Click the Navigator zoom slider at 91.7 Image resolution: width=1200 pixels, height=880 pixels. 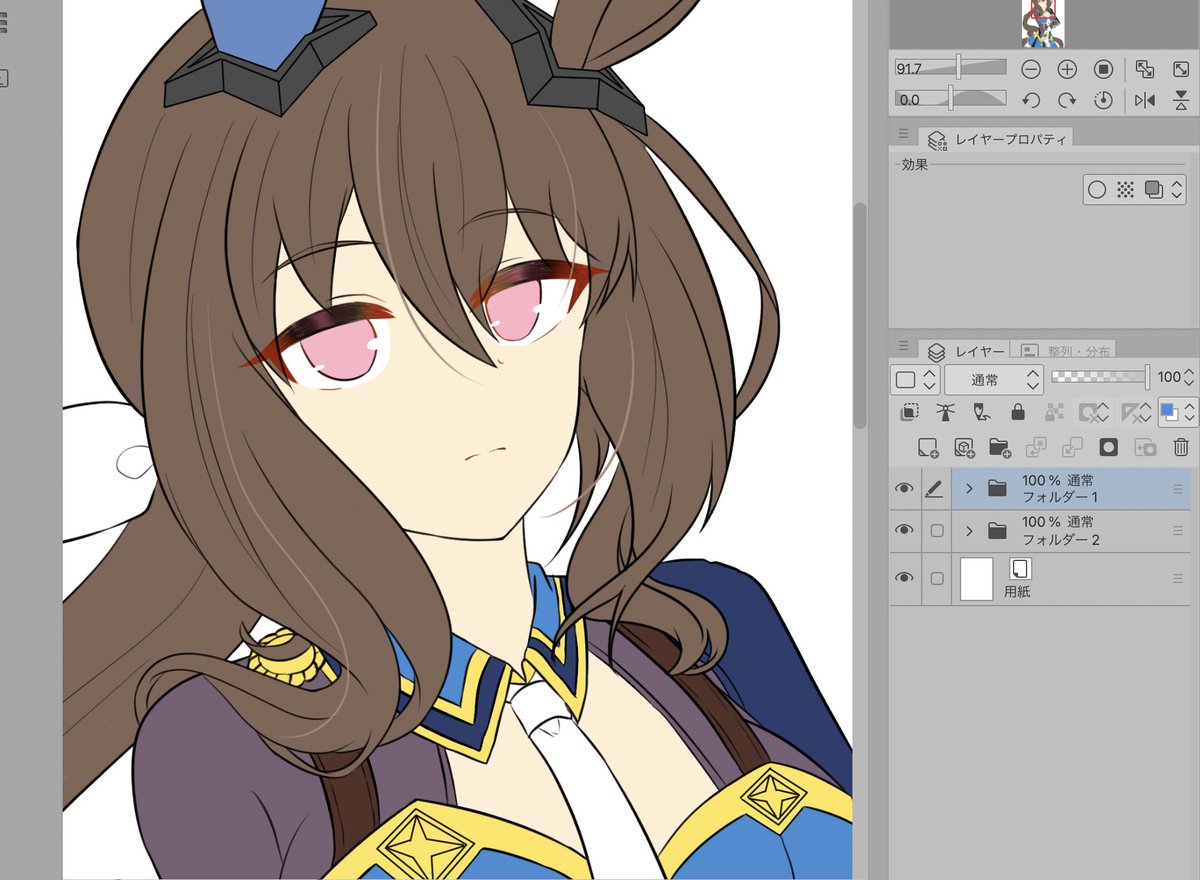click(x=950, y=68)
